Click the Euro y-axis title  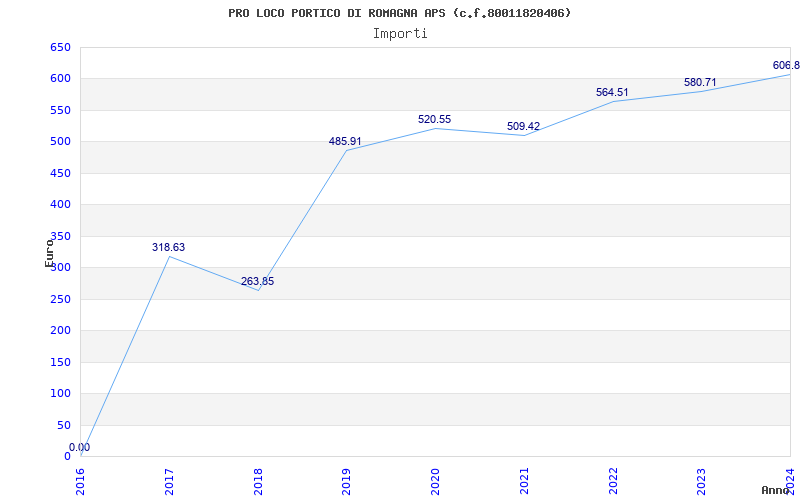49,253
